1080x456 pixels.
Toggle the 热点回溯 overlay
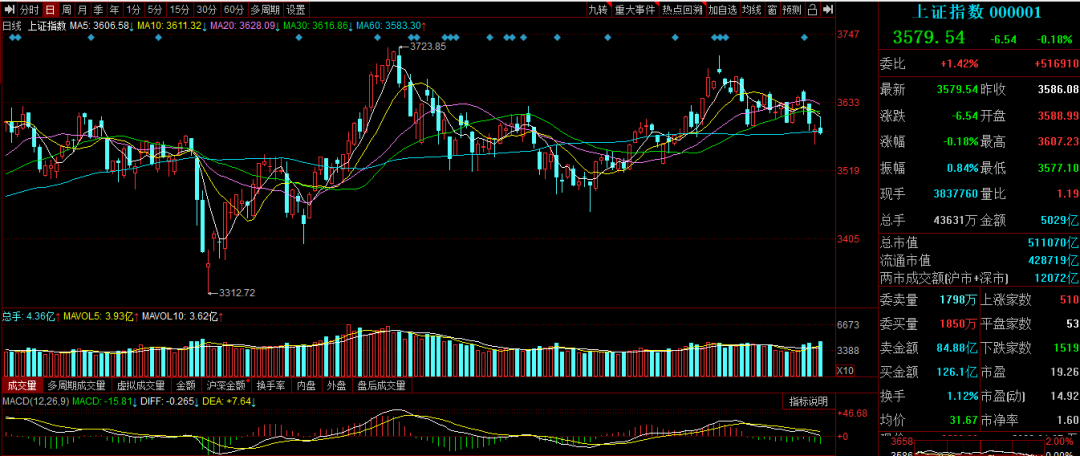[x=683, y=10]
